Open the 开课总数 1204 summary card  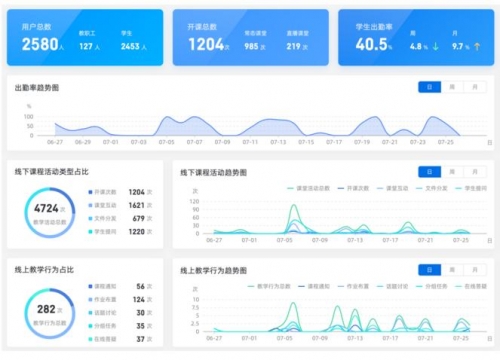point(251,37)
